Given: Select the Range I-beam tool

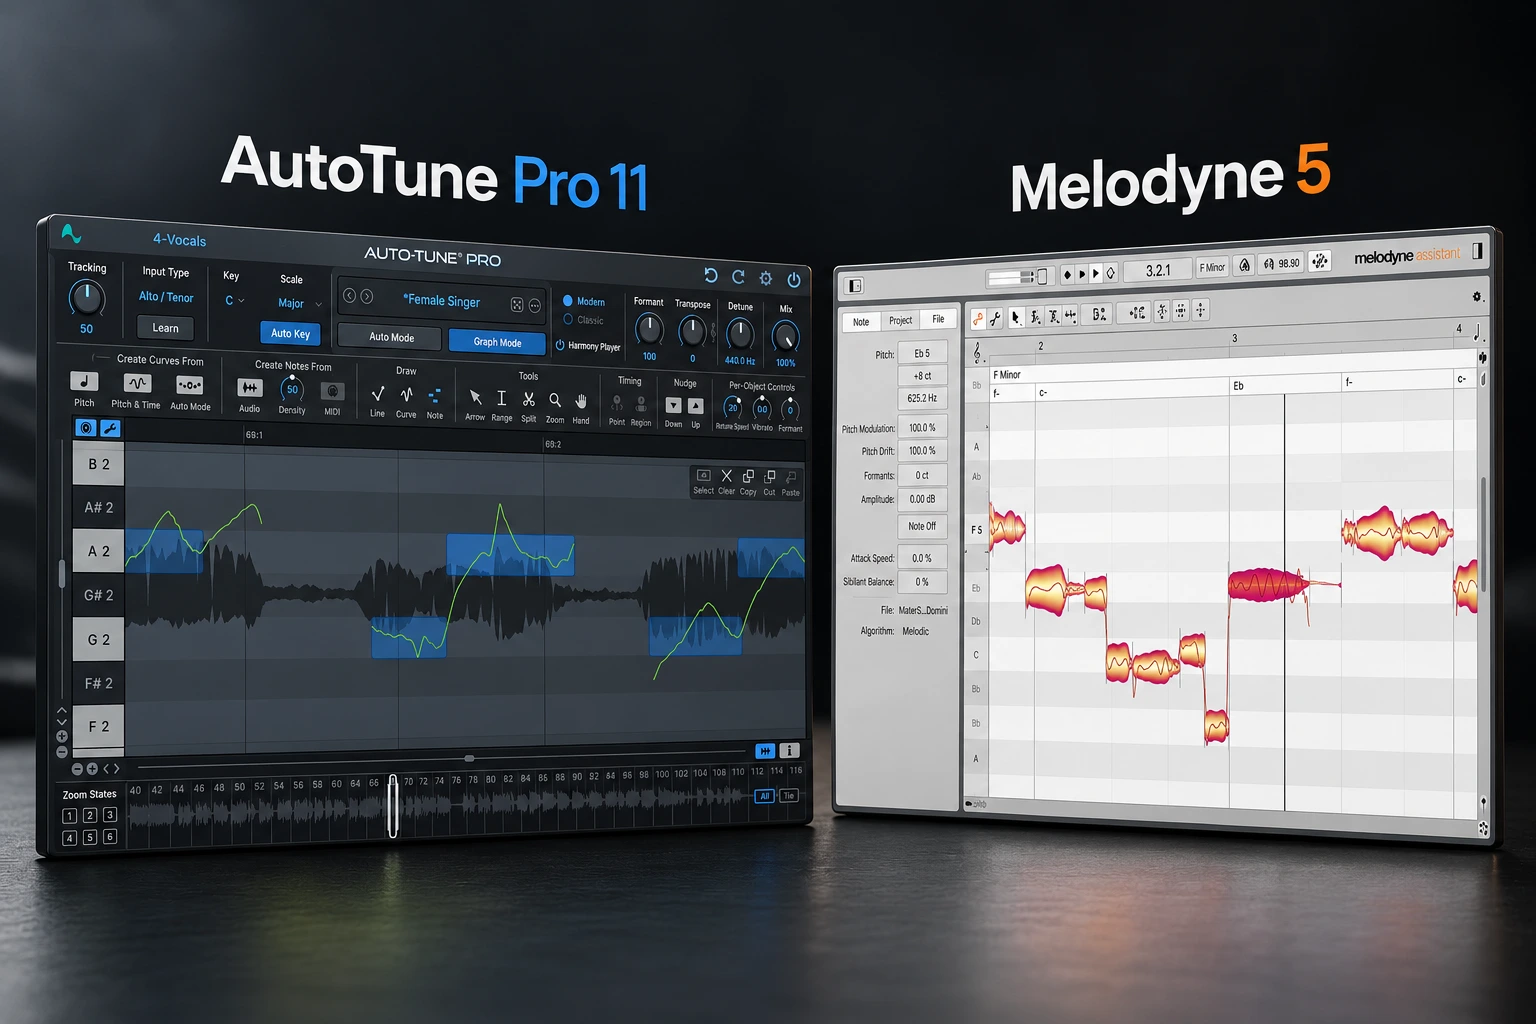Looking at the screenshot, I should [x=501, y=398].
